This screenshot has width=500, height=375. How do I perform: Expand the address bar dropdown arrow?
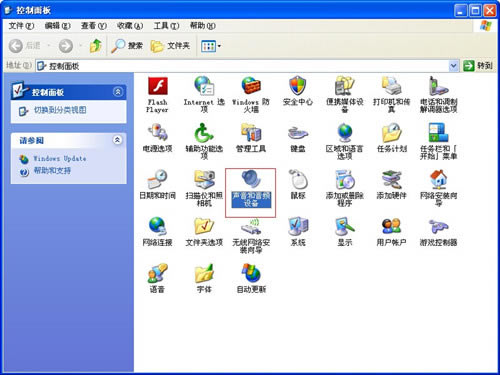point(453,66)
